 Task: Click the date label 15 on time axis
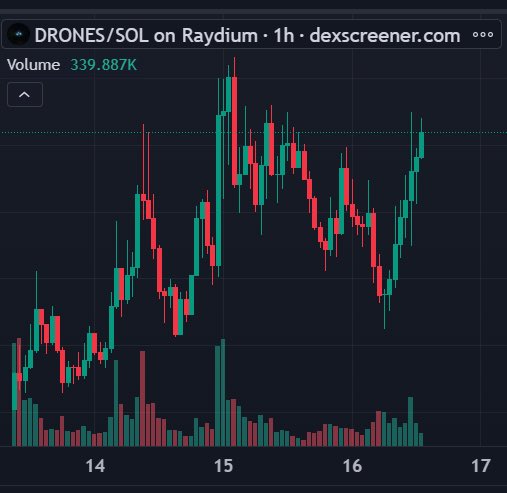point(223,466)
